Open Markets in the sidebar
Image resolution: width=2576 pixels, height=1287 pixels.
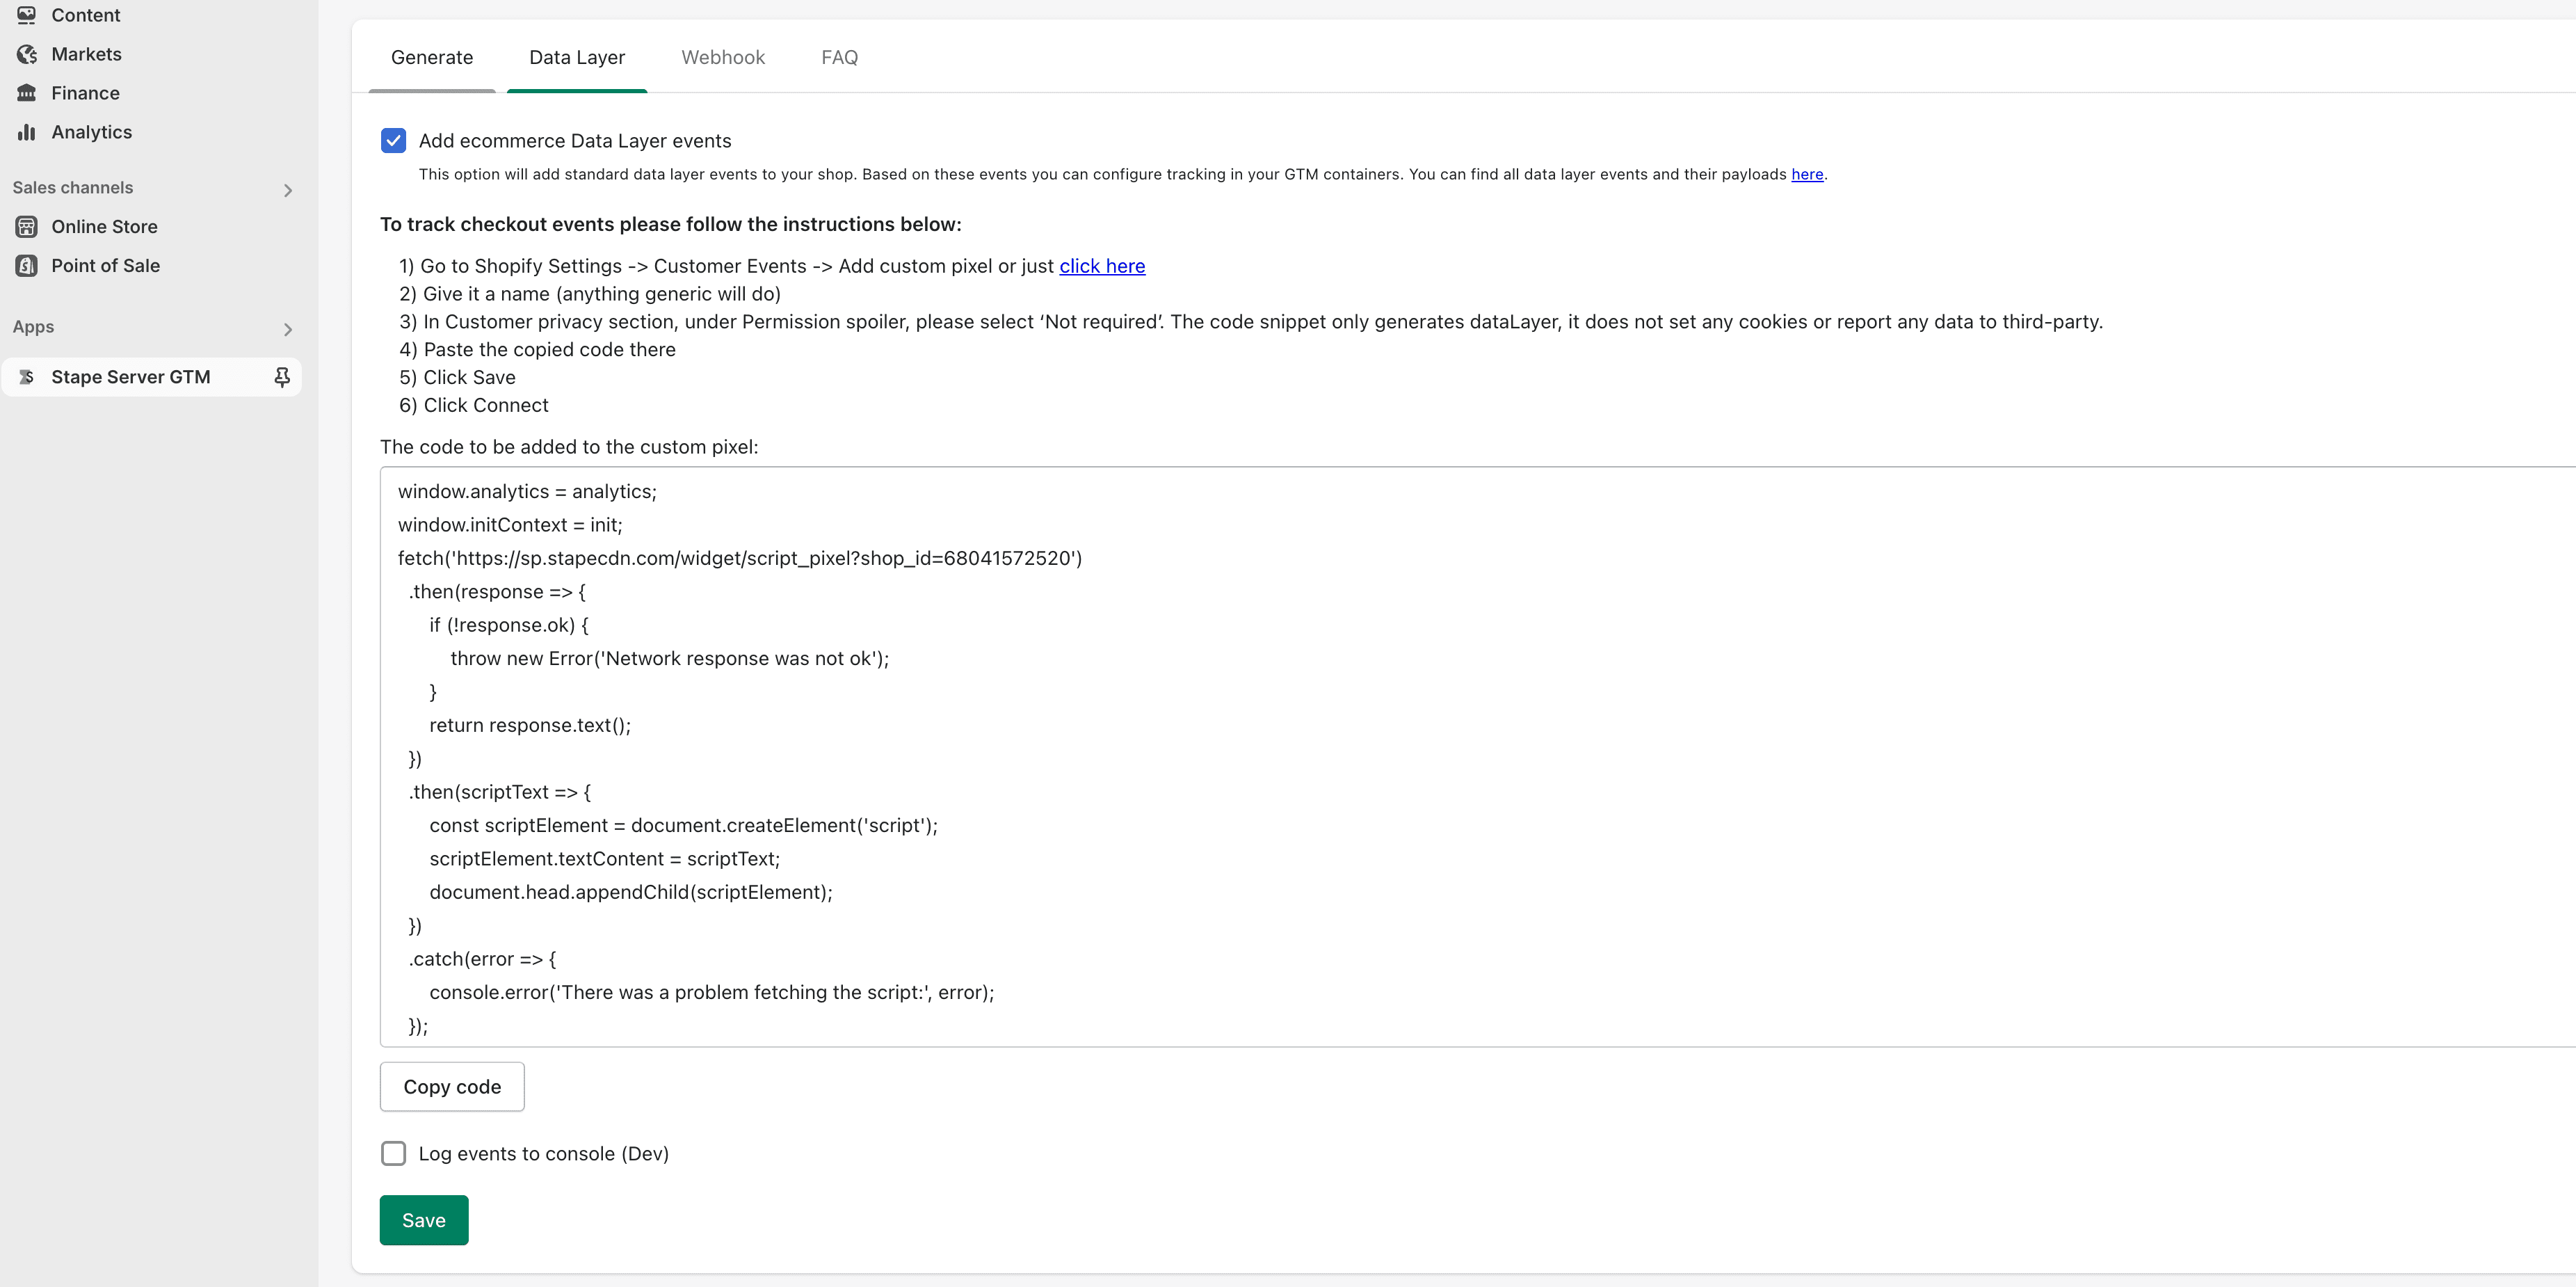pos(87,54)
